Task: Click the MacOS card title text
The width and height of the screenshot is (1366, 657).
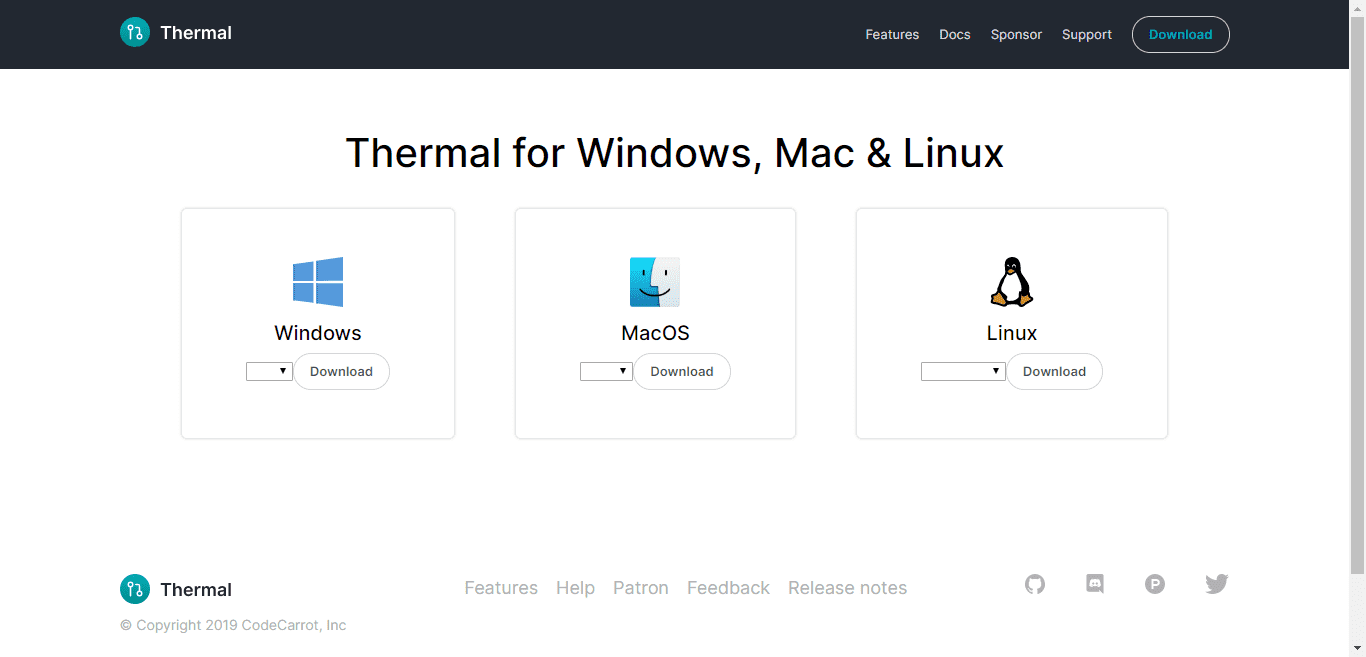Action: 655,333
